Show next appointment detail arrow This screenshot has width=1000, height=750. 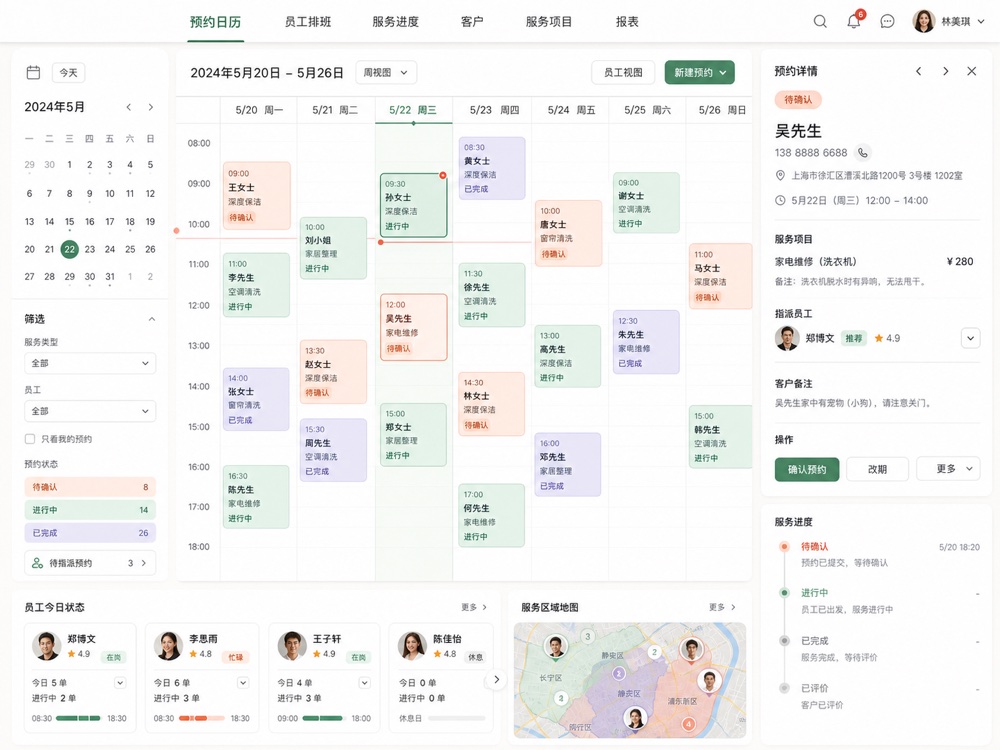click(946, 71)
